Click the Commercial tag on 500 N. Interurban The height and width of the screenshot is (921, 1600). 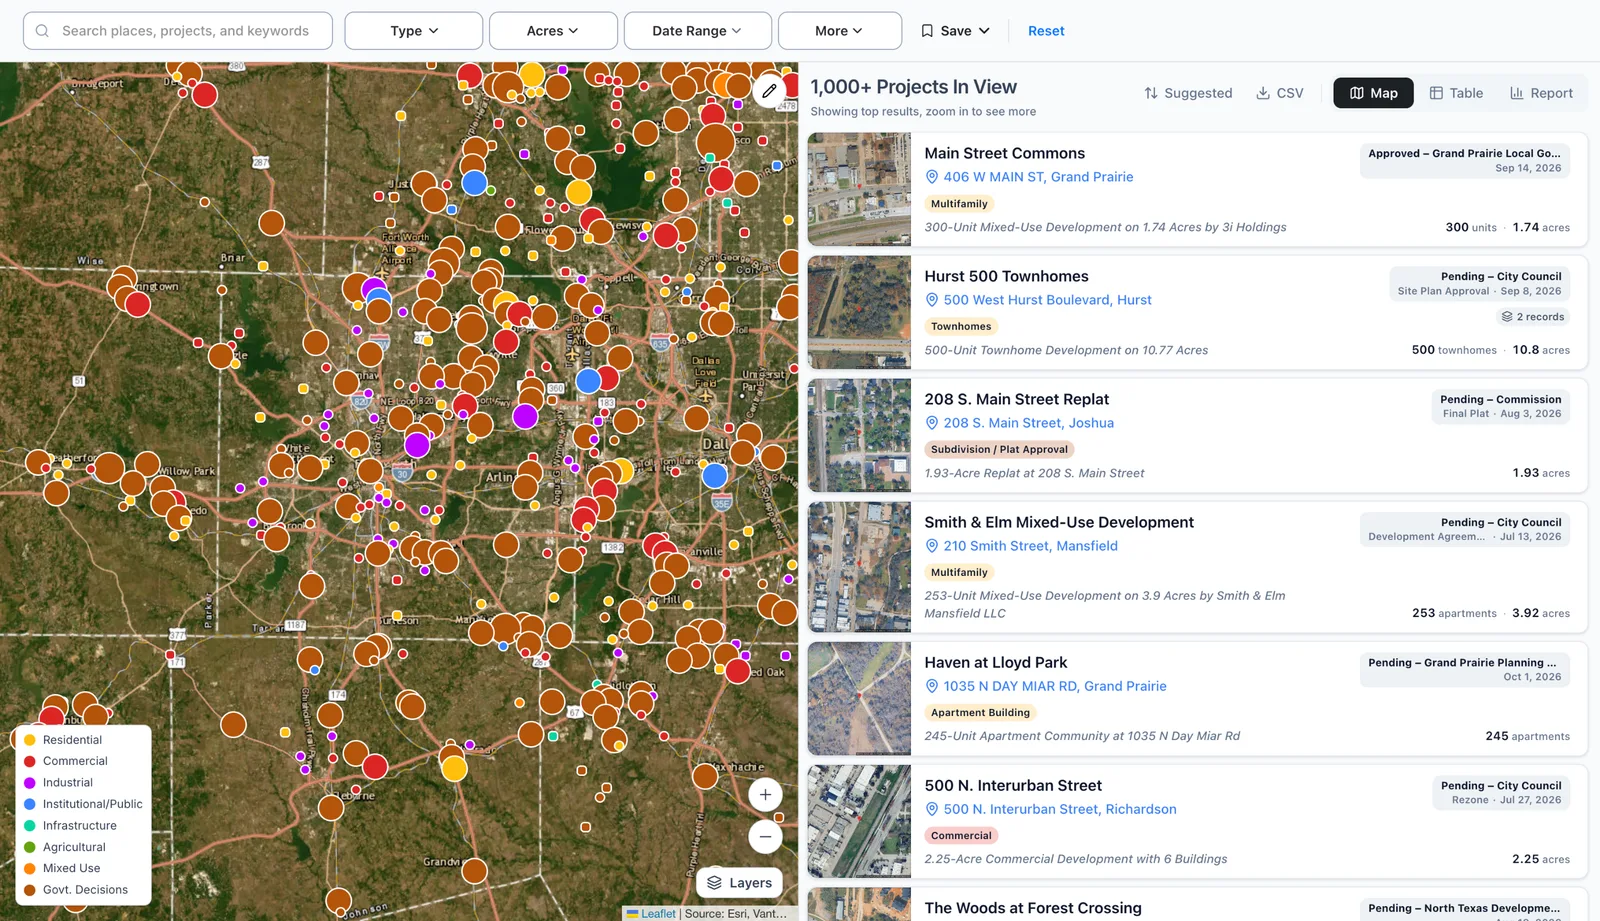pyautogui.click(x=961, y=836)
